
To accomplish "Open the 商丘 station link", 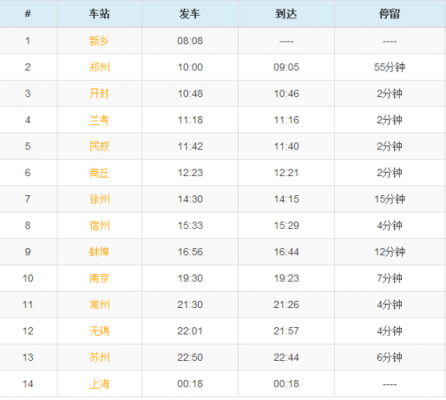I will pos(99,173).
